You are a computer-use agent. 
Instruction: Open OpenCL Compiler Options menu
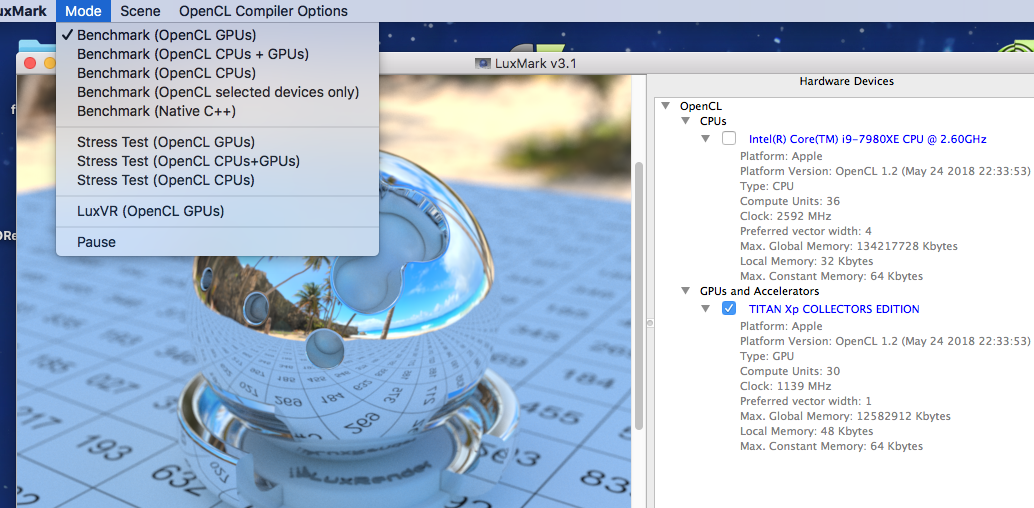(x=263, y=11)
